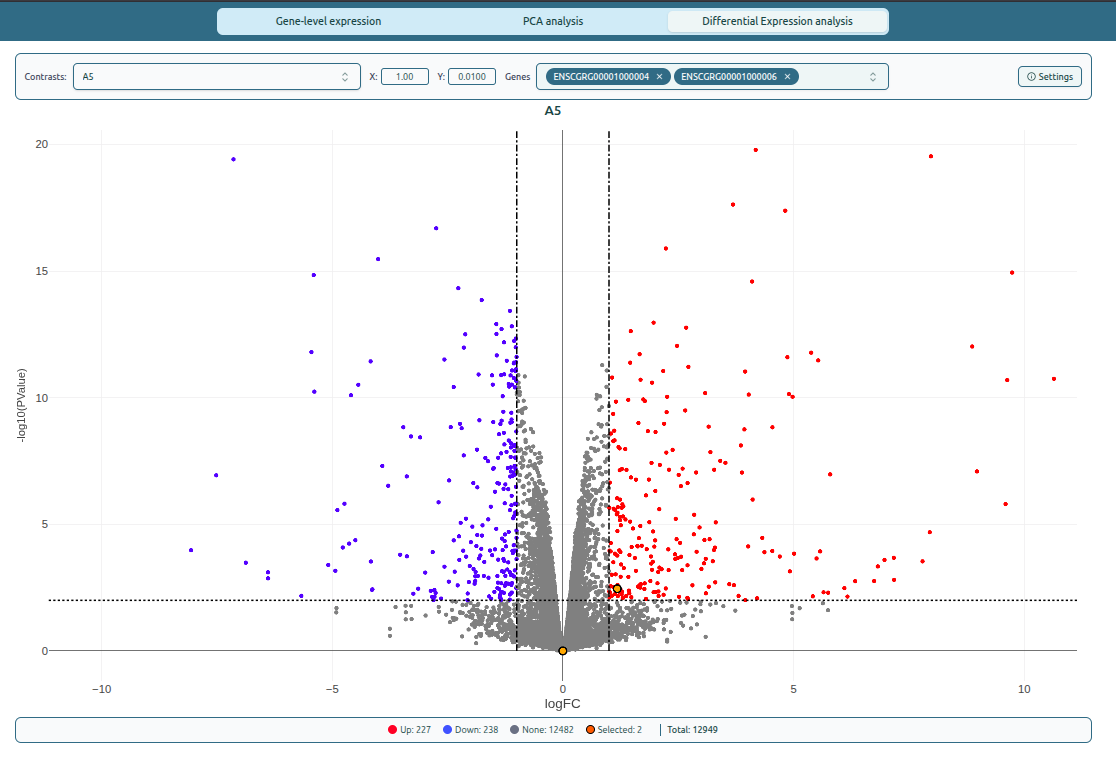Click the blue Down legend dot

pyautogui.click(x=448, y=730)
